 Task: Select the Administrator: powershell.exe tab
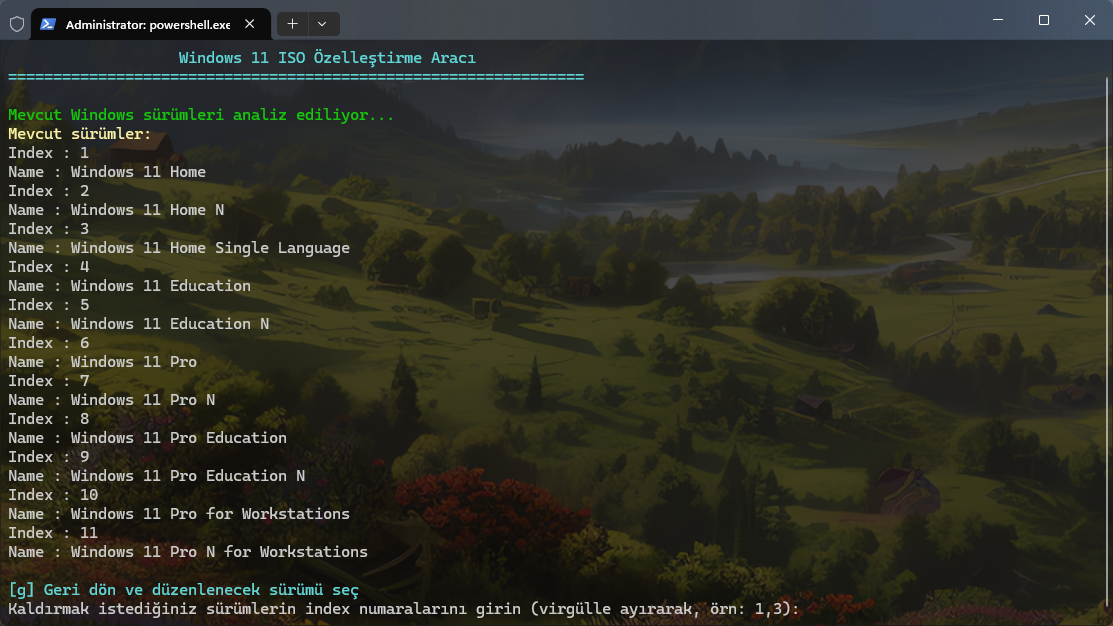150,24
